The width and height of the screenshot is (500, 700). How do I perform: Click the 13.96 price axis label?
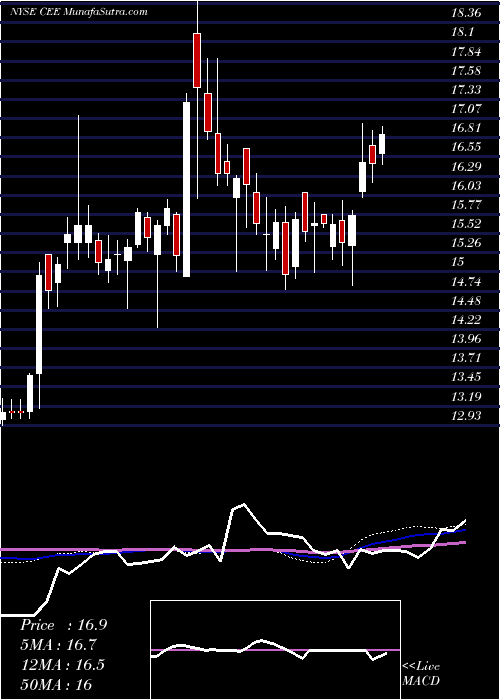(x=466, y=338)
